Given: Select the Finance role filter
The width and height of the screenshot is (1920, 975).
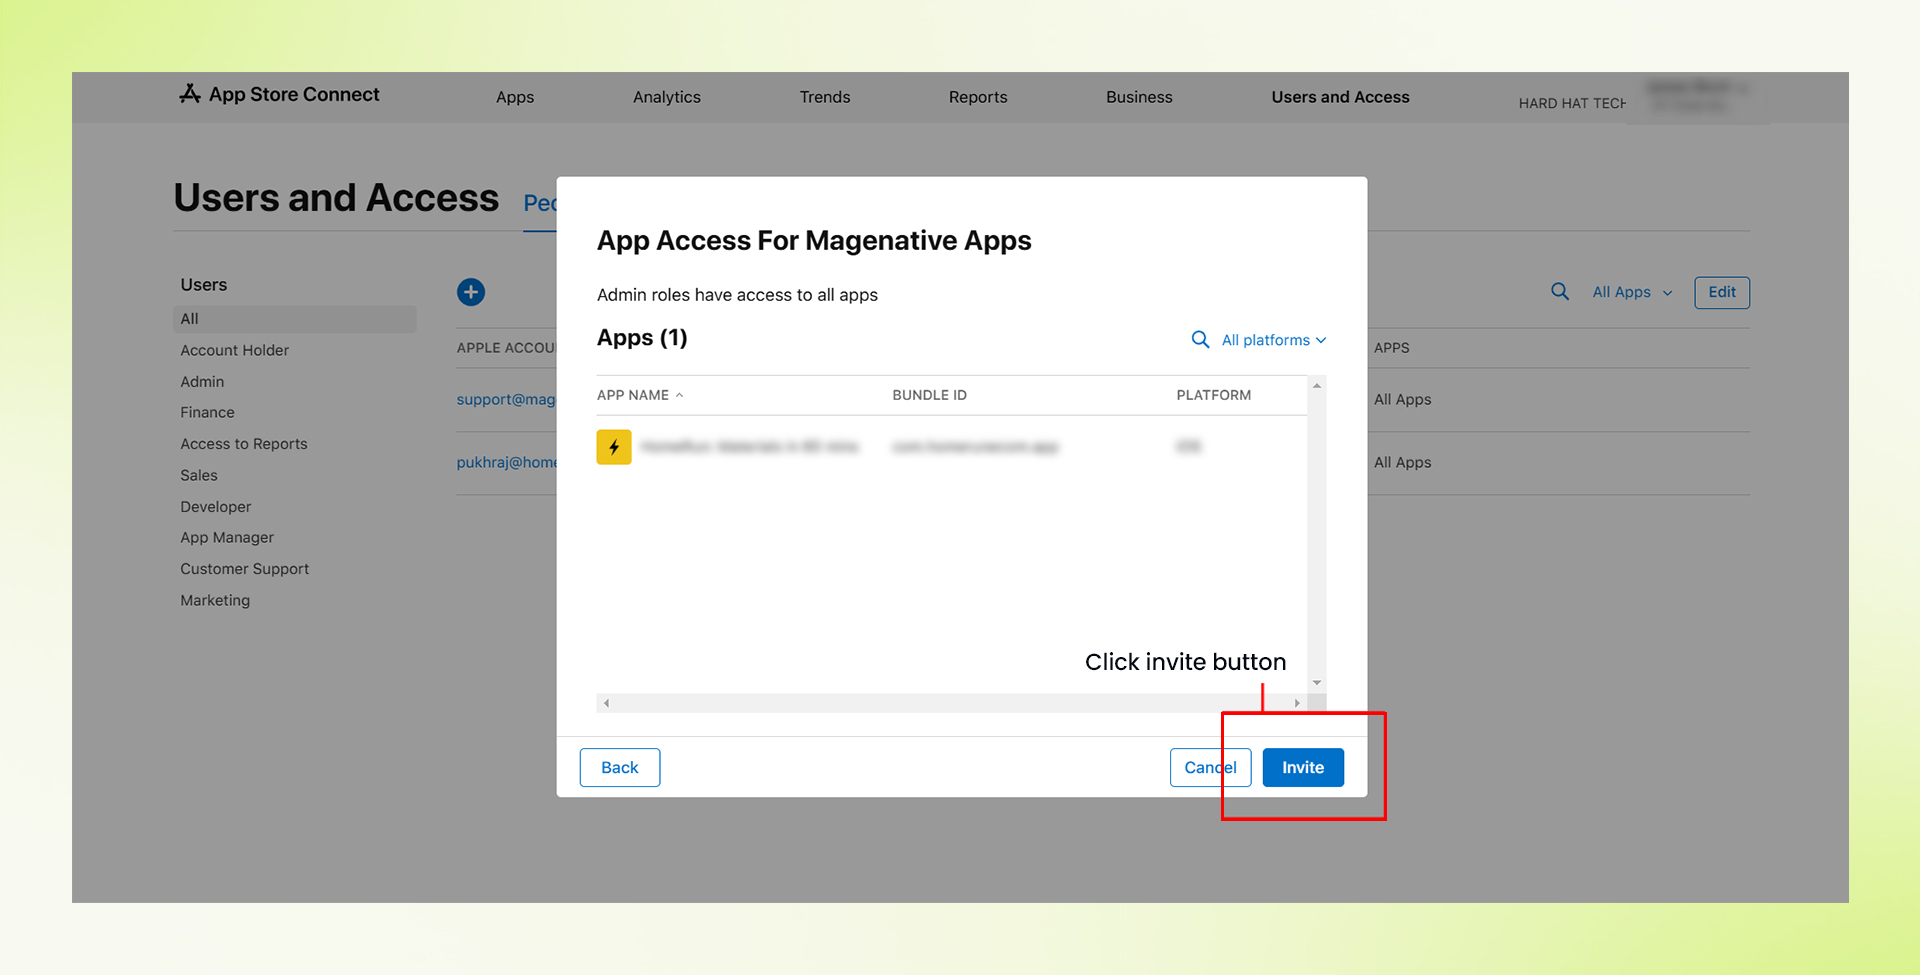Looking at the screenshot, I should [x=207, y=413].
